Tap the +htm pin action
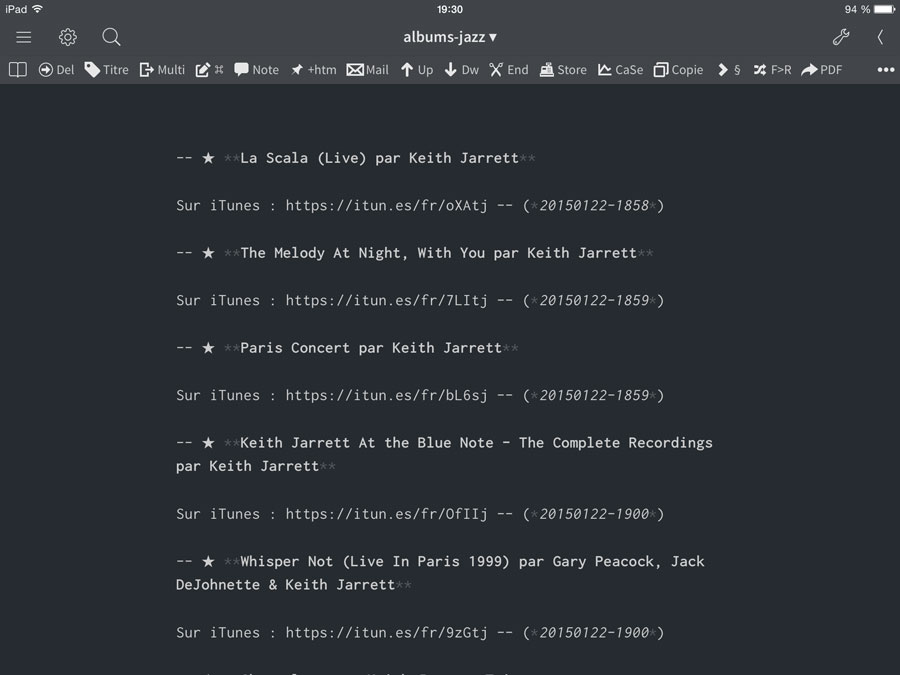Screen dimensions: 900x675 pos(313,70)
